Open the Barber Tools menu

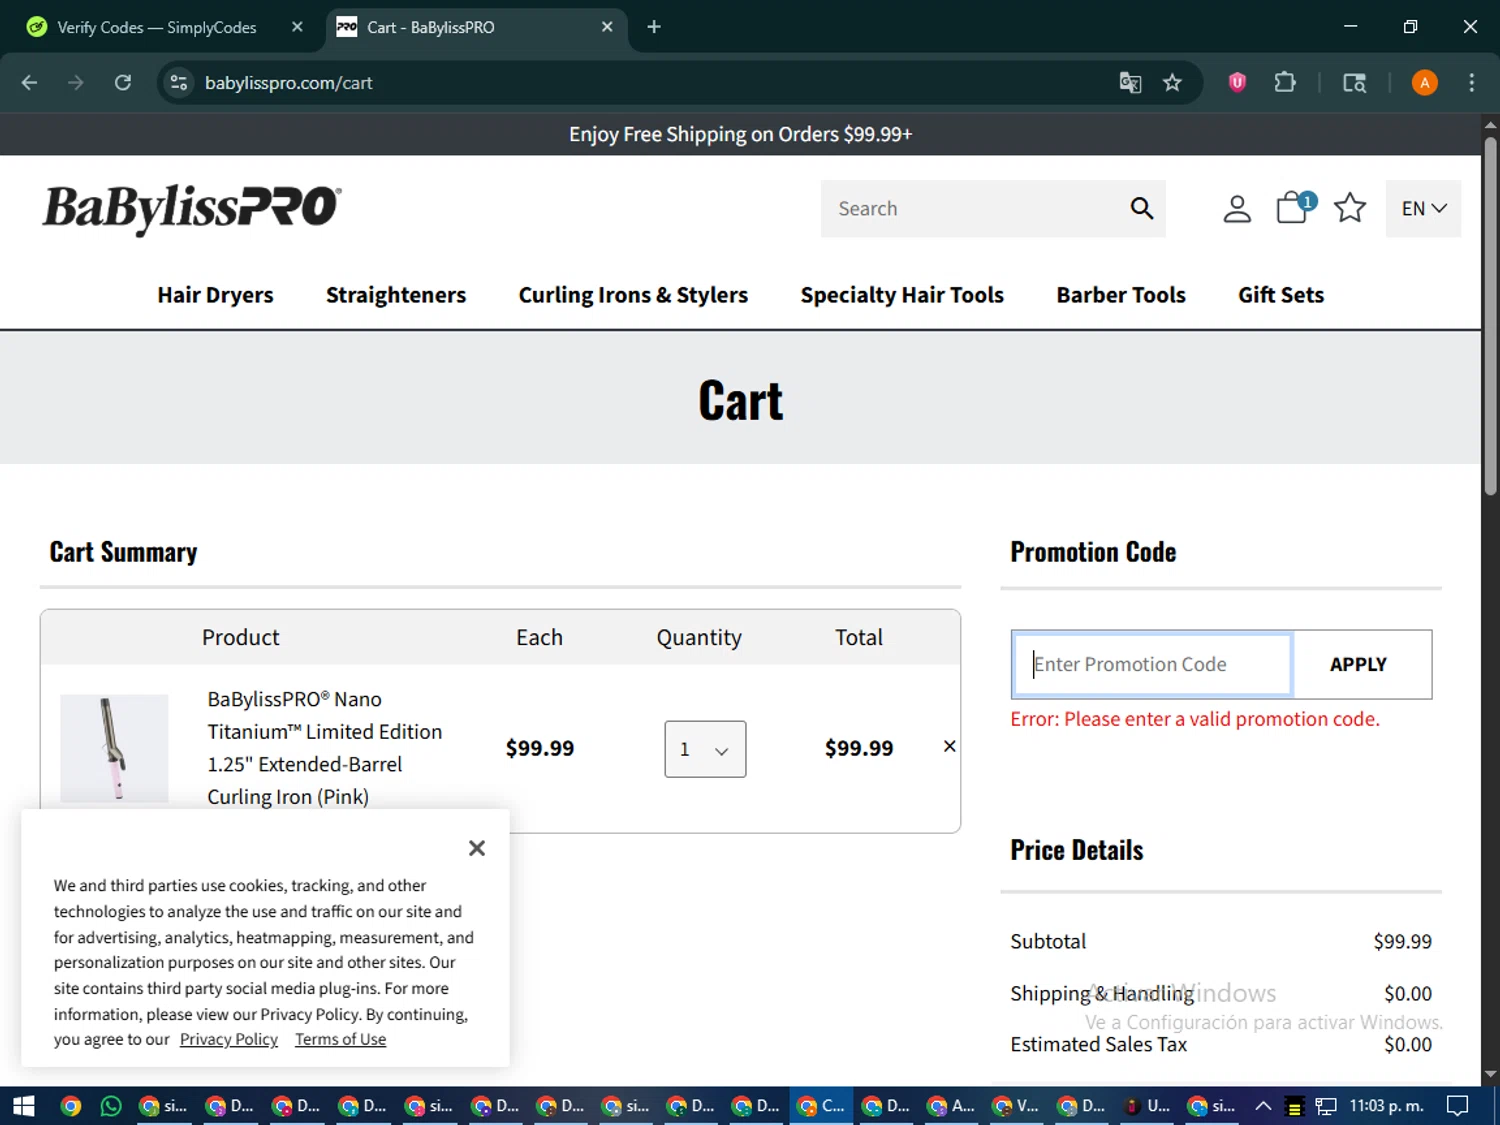point(1121,295)
